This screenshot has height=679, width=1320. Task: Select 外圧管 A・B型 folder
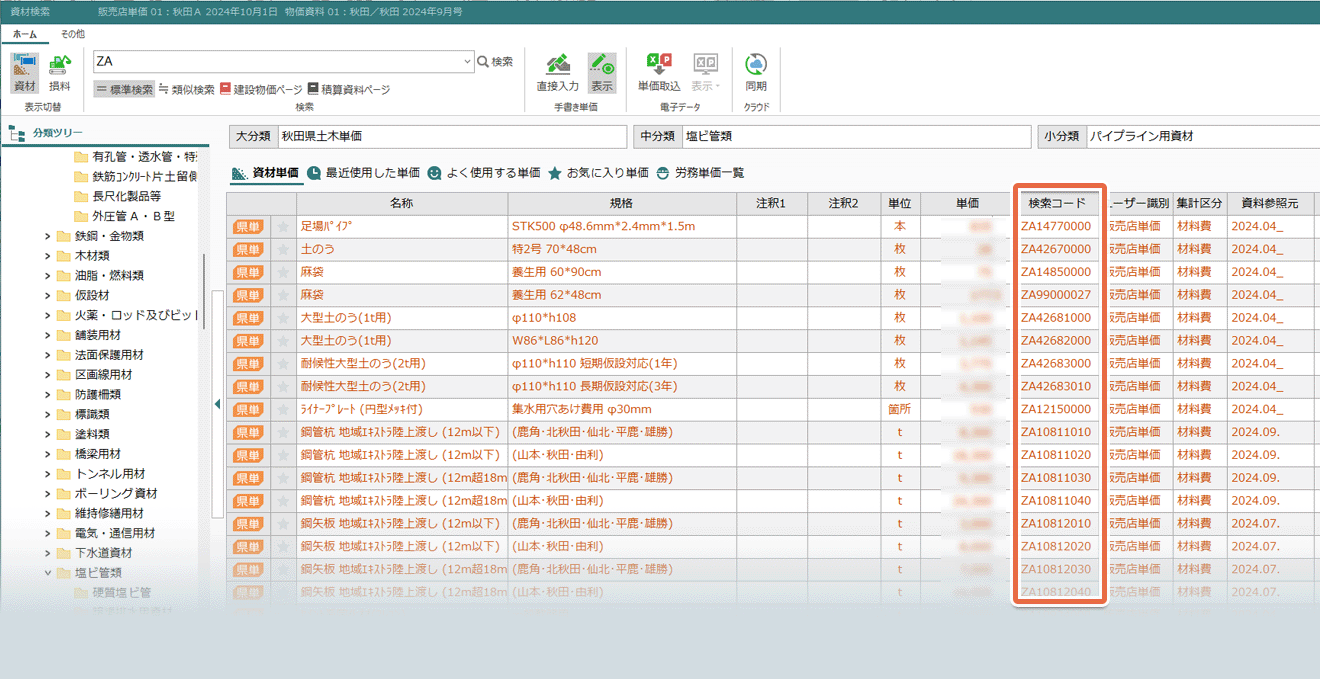[x=125, y=216]
